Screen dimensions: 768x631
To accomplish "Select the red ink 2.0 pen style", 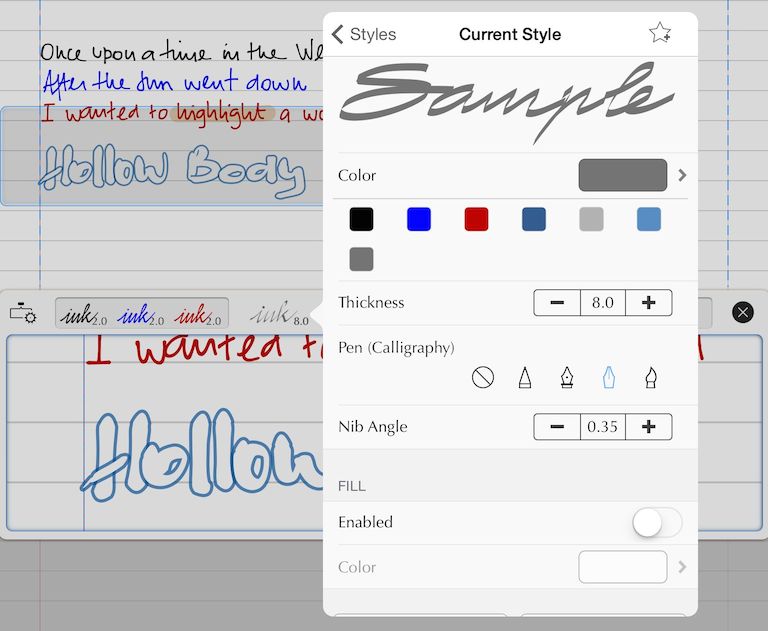I will [199, 314].
